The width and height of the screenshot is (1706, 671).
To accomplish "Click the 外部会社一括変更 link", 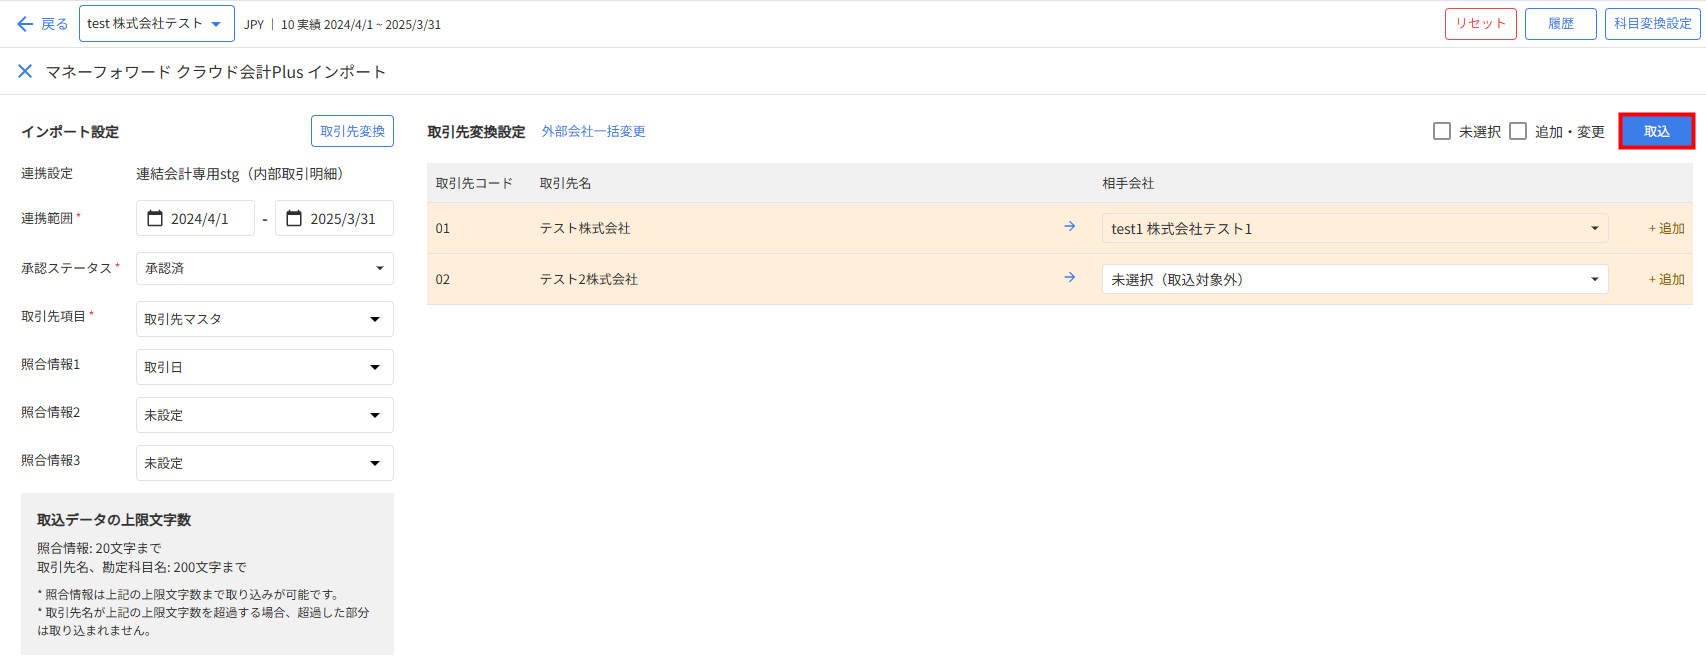I will tap(594, 131).
